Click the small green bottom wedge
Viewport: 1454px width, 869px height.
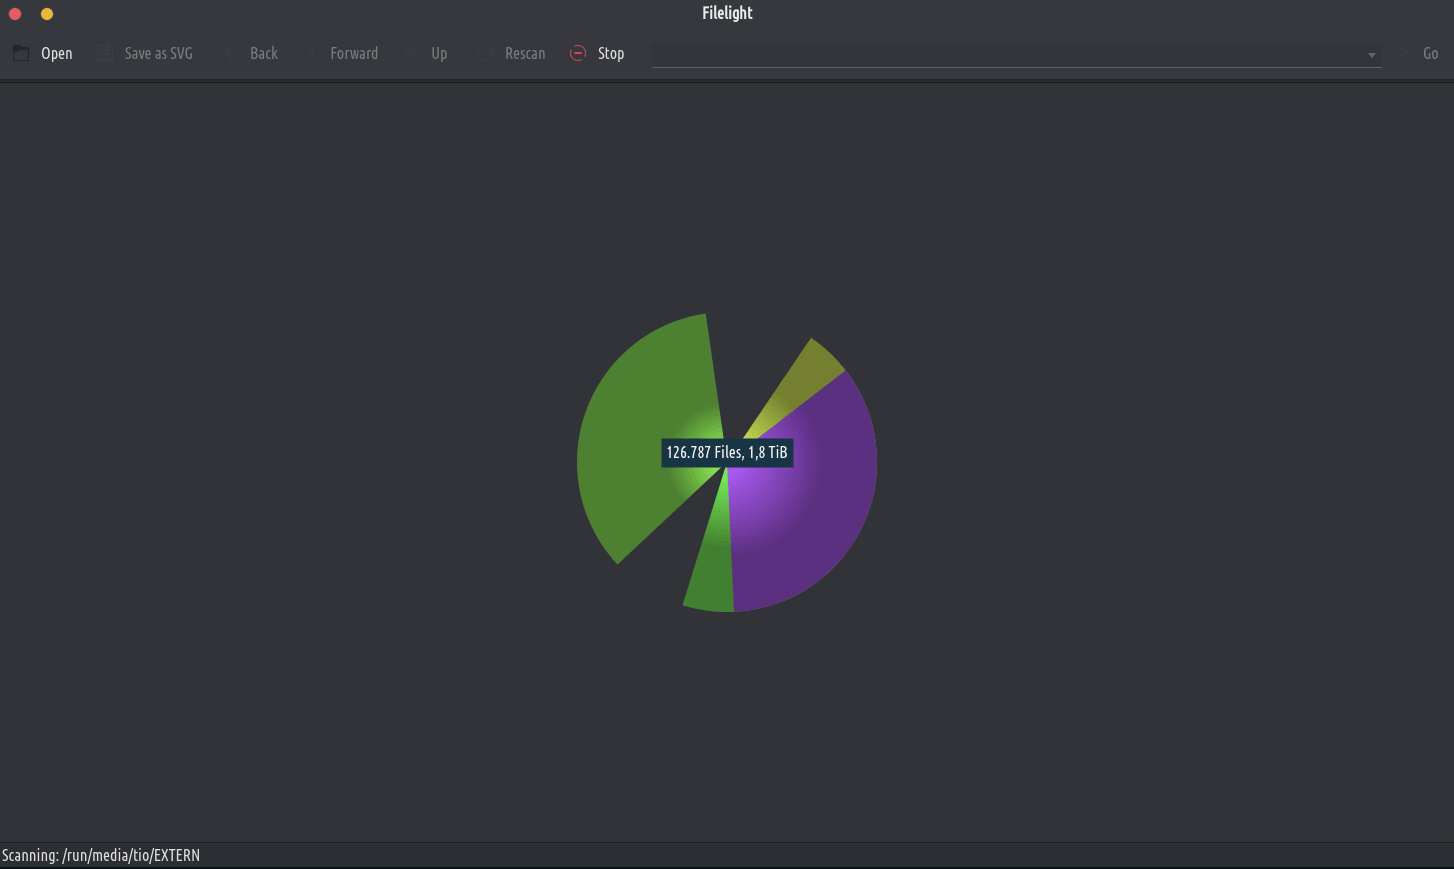[710, 580]
